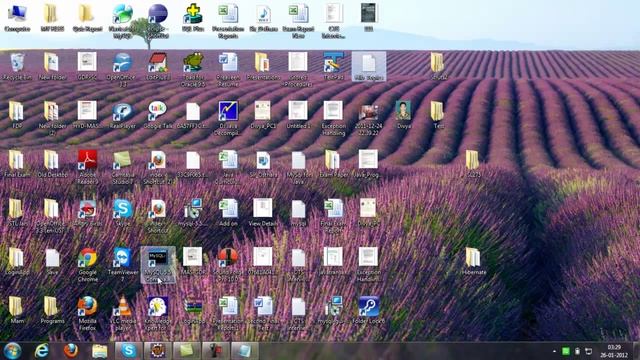Open the Angry Birds shortcut
This screenshot has width=640, height=360.
tap(87, 213)
